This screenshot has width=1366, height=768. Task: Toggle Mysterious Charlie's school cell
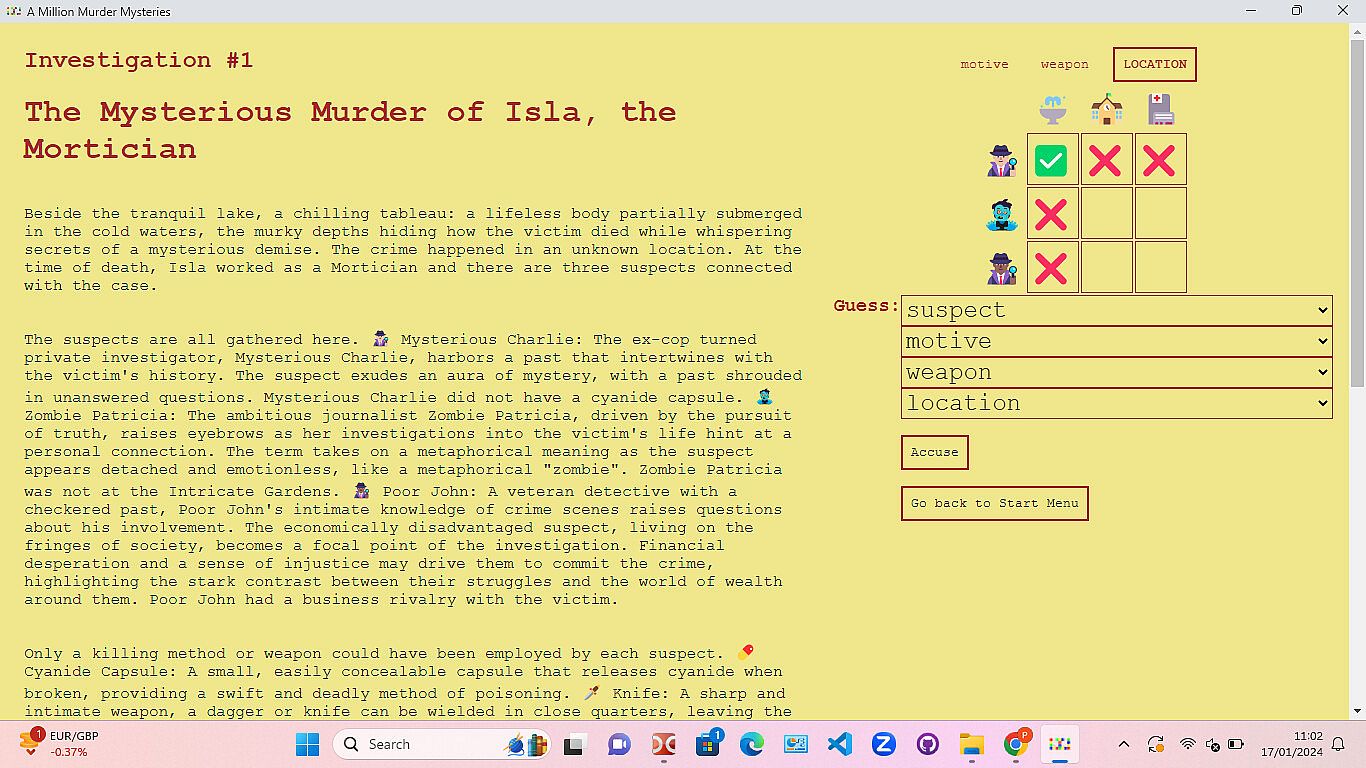[1106, 160]
